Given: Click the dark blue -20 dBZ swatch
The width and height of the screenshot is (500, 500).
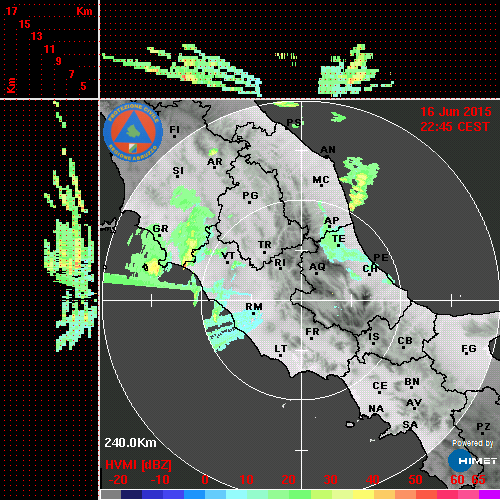Looking at the screenshot, I should 132,494.
